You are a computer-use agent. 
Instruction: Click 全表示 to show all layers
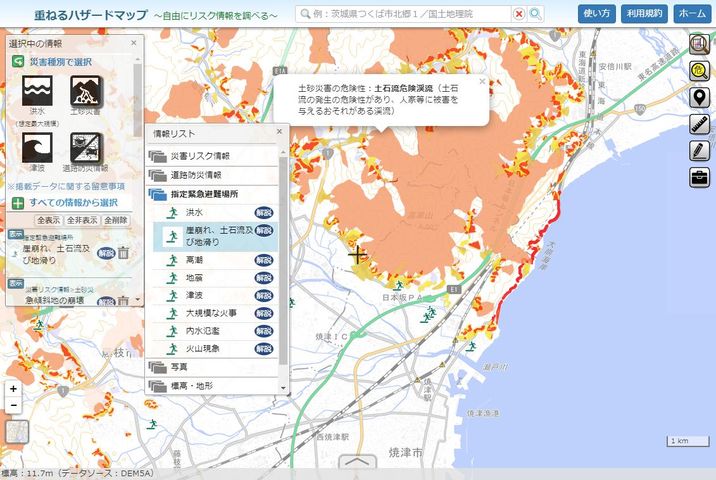click(48, 220)
